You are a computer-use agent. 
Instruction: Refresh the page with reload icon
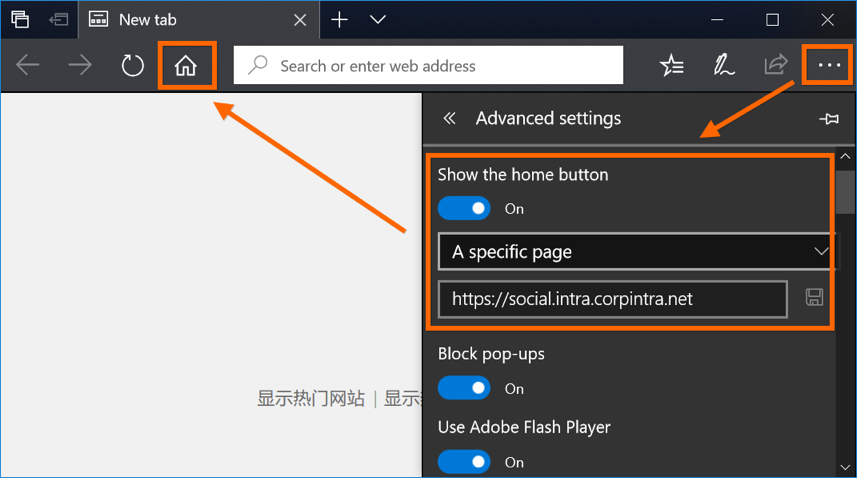coord(133,66)
